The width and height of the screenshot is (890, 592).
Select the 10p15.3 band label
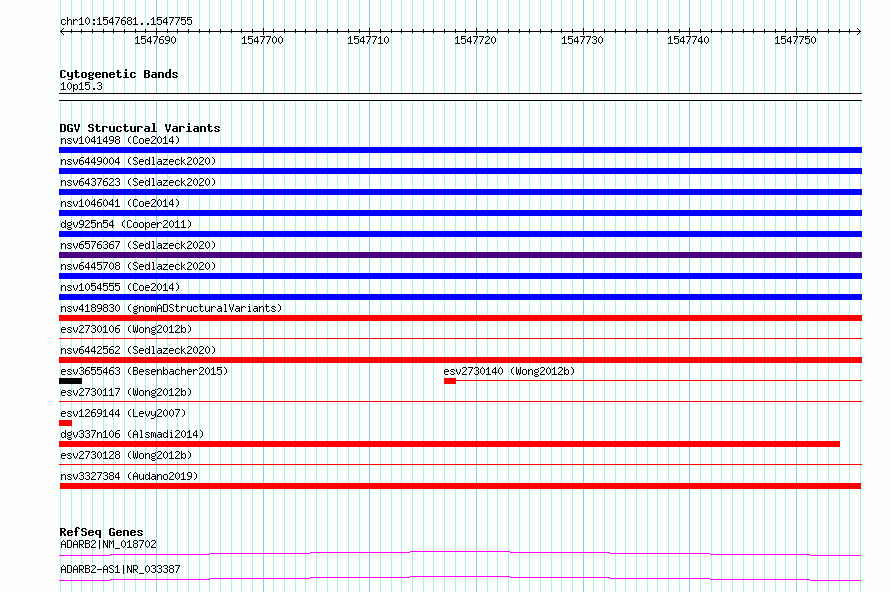[81, 86]
